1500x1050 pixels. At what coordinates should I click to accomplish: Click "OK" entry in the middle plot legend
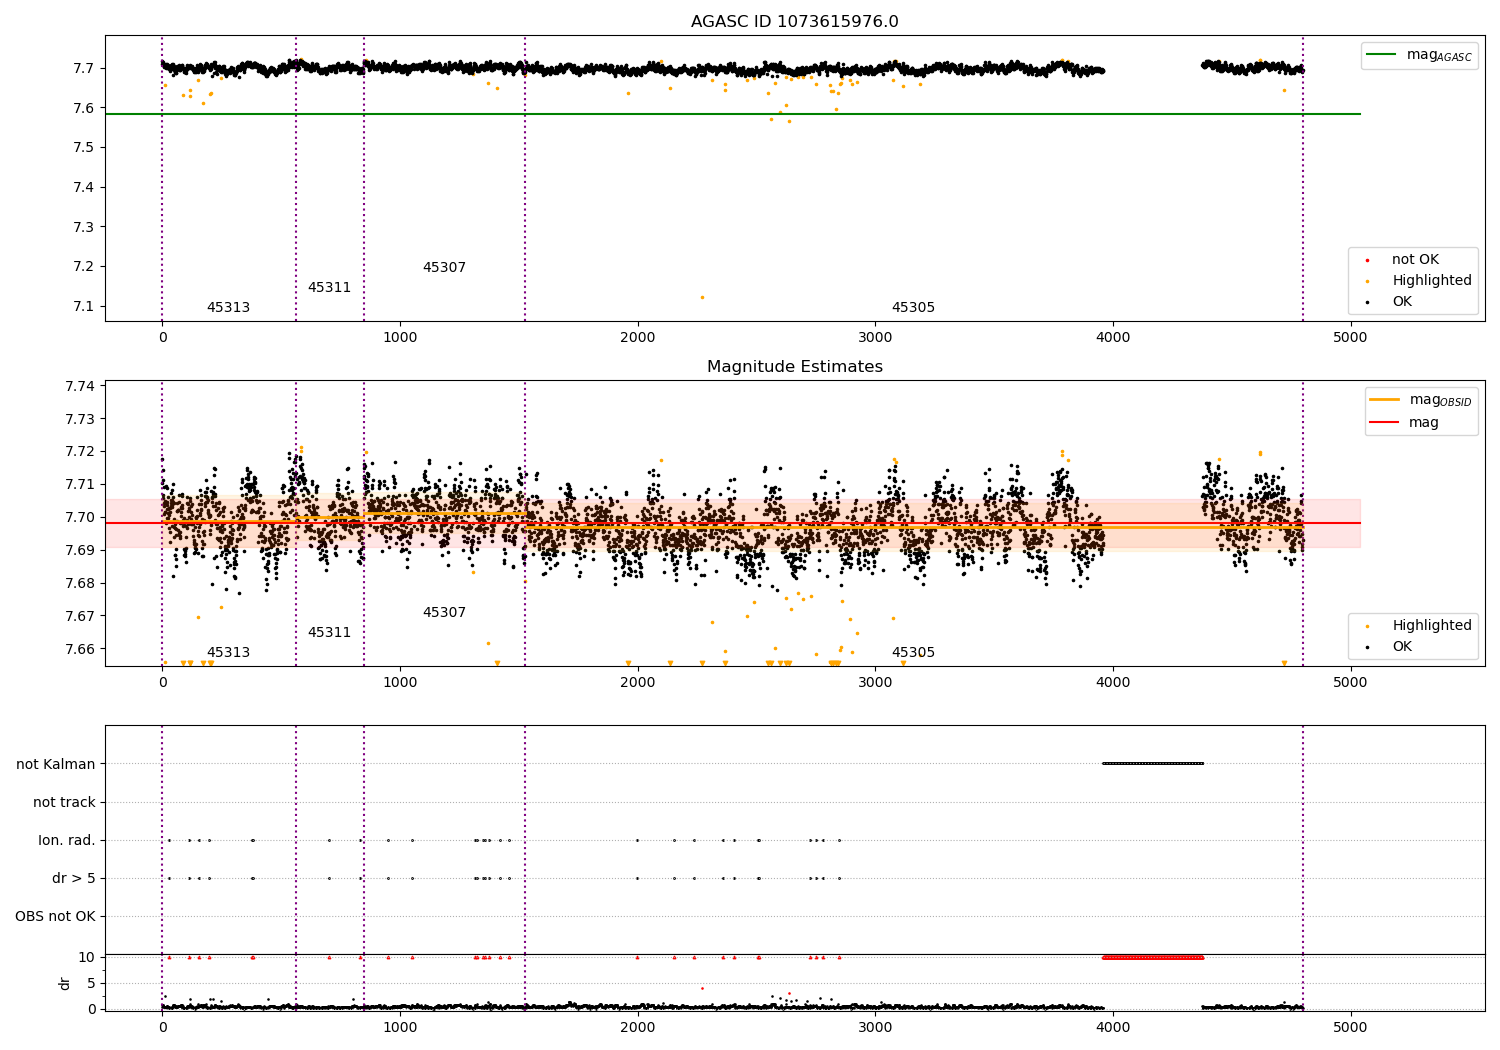click(x=1391, y=647)
